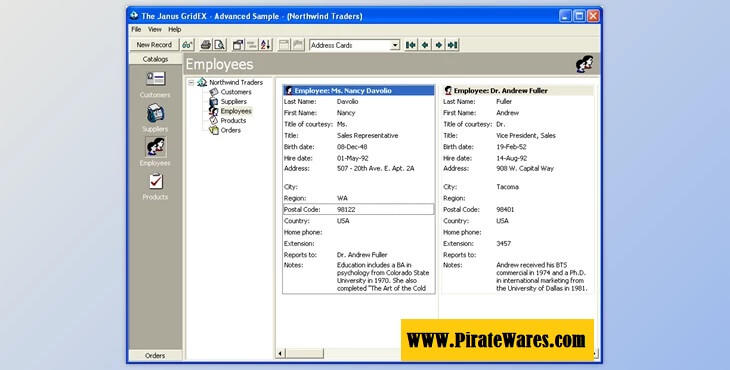Select Orders in the tree
Screen dimensions: 730x370
(230, 130)
